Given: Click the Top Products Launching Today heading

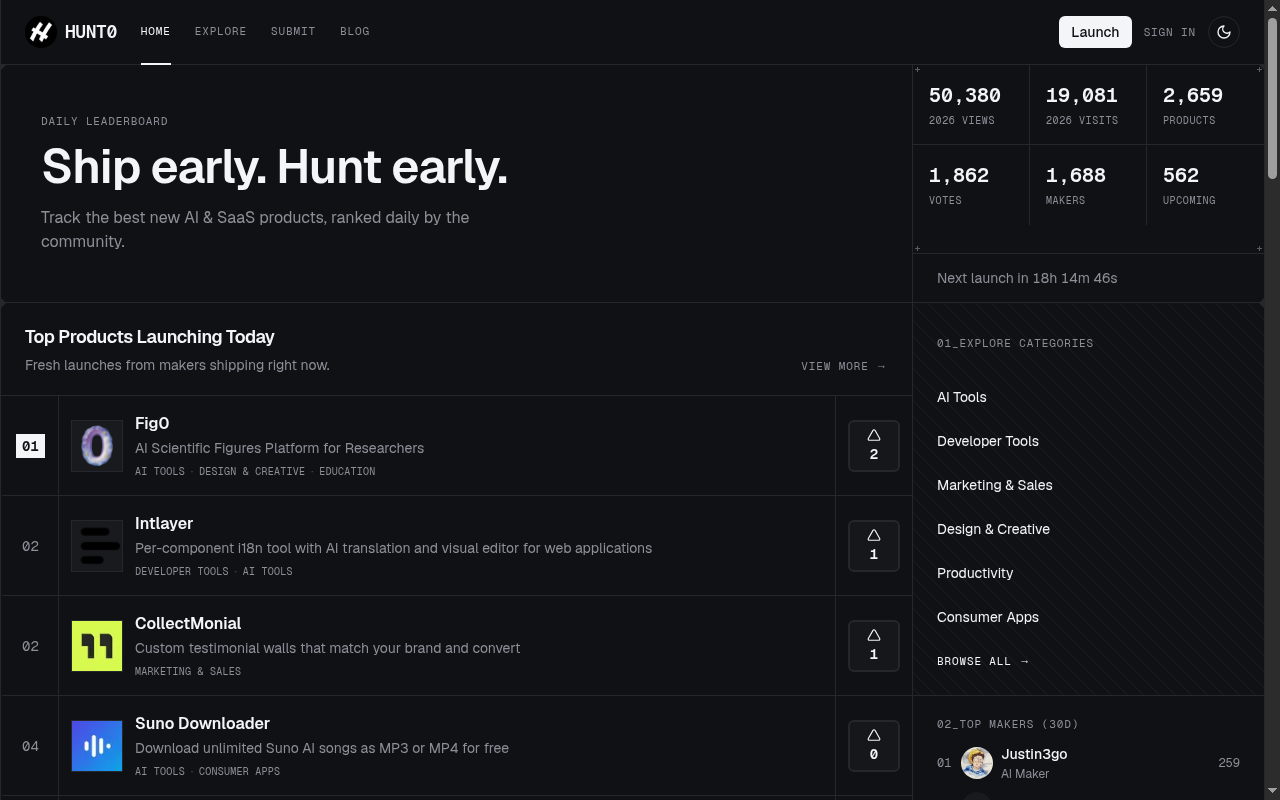Looking at the screenshot, I should coord(150,337).
